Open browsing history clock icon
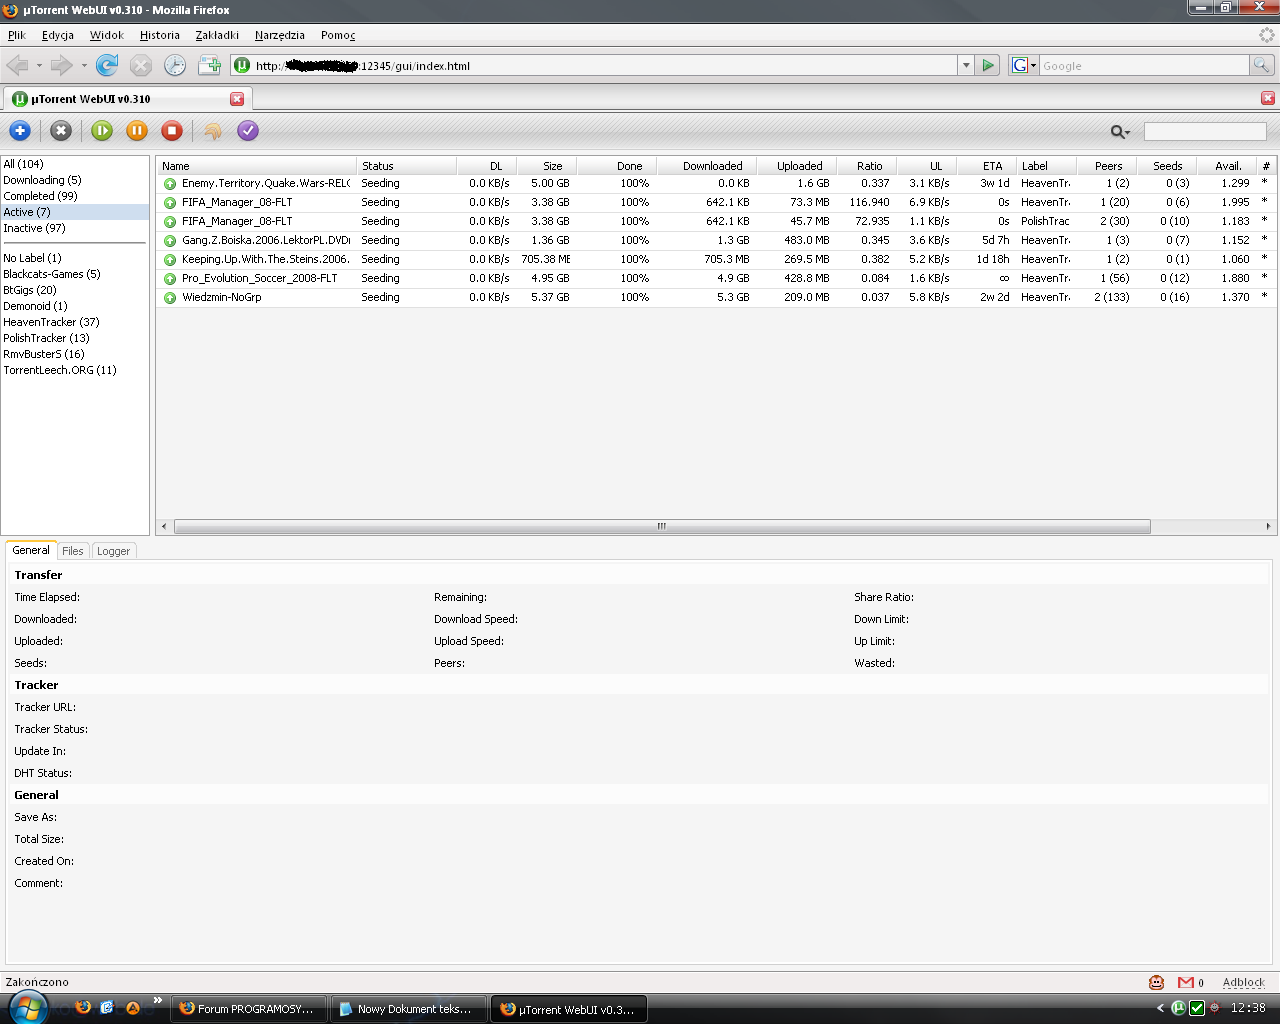1280x1024 pixels. point(175,65)
